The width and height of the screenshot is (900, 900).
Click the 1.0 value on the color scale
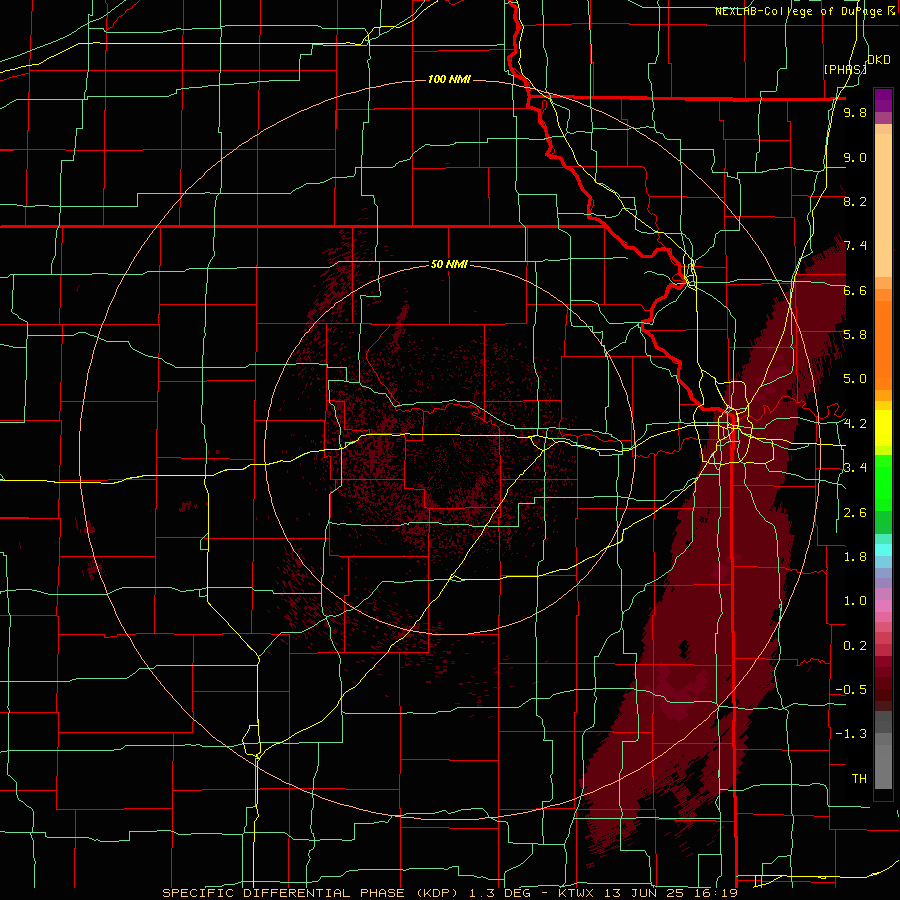[855, 601]
